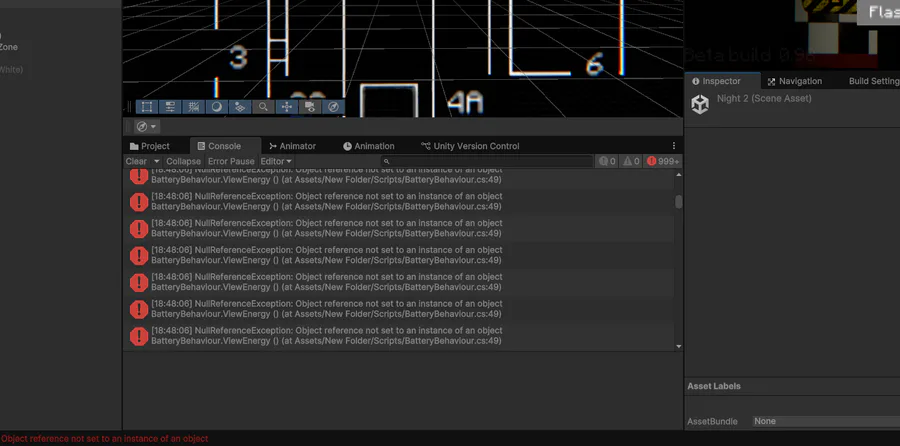Image resolution: width=900 pixels, height=446 pixels.
Task: Open the Build Settings tab
Action: (x=874, y=82)
